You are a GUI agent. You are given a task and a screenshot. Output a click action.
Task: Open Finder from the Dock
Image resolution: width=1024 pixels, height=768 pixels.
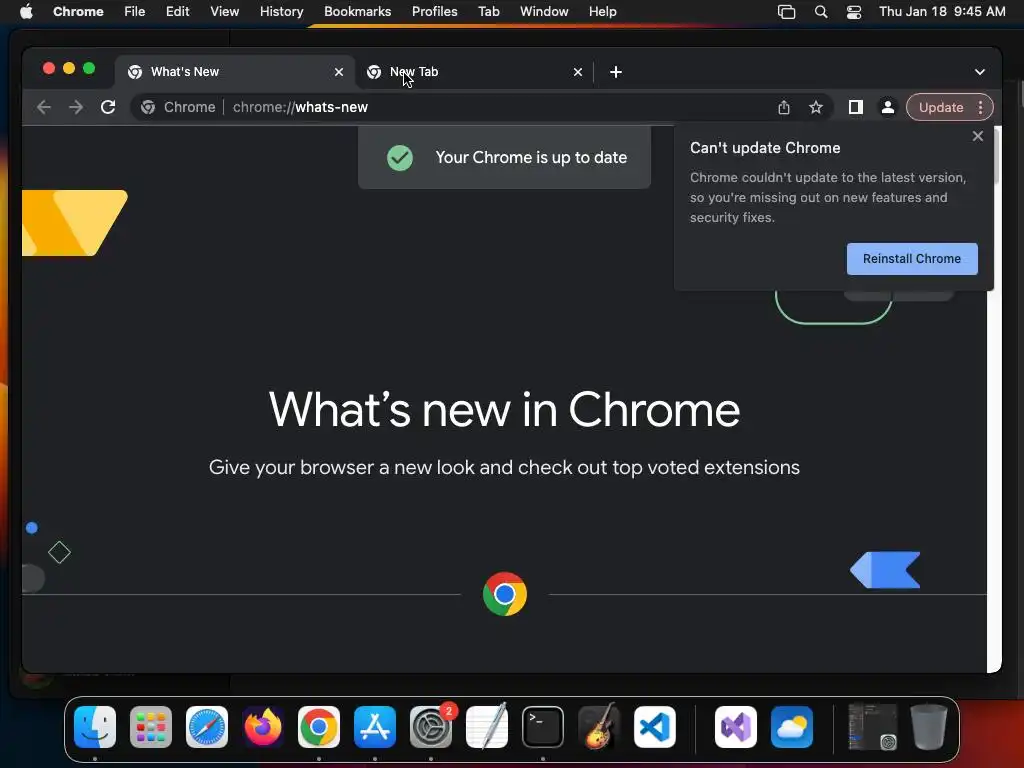95,727
